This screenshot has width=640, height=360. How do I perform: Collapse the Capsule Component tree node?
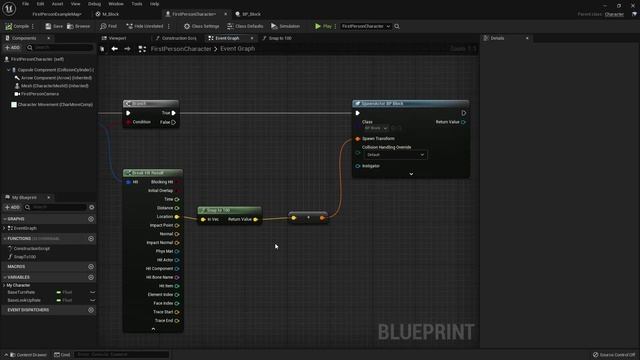point(8,70)
